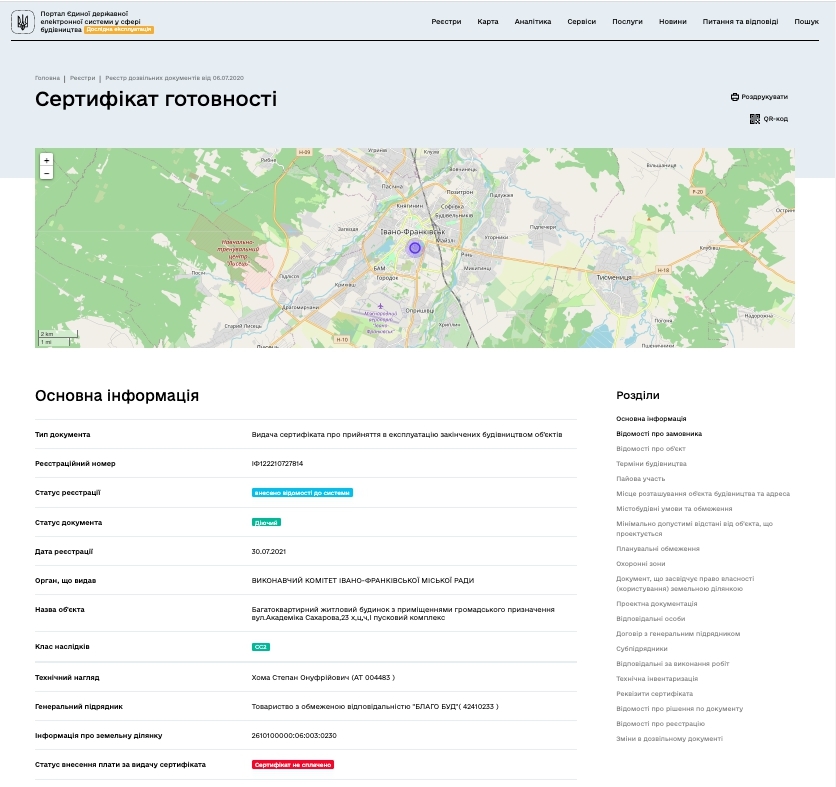Expand the Послуги navigation menu

[627, 21]
